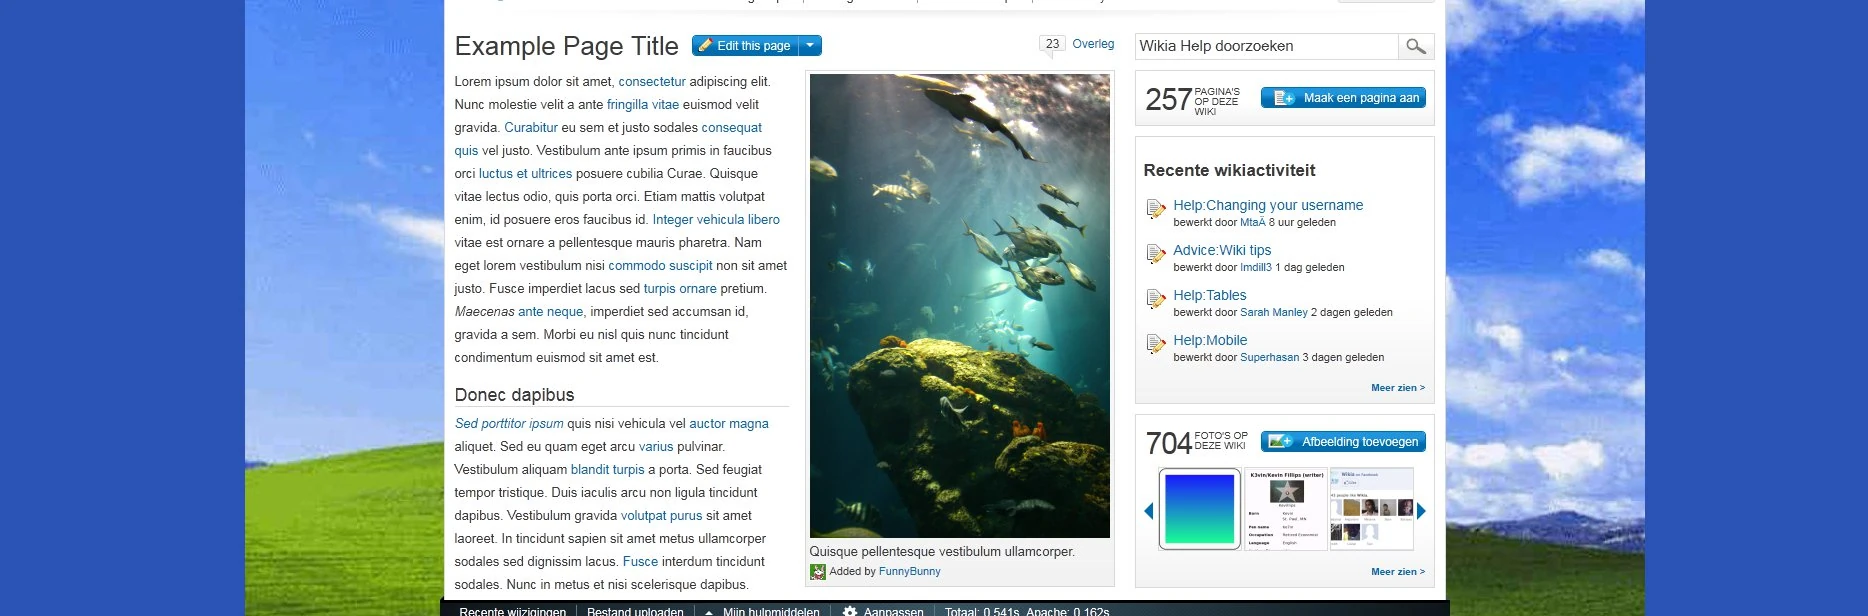Select Bestand uploaden in bottom toolbar
Screen dimensions: 1868x616
tap(635, 611)
